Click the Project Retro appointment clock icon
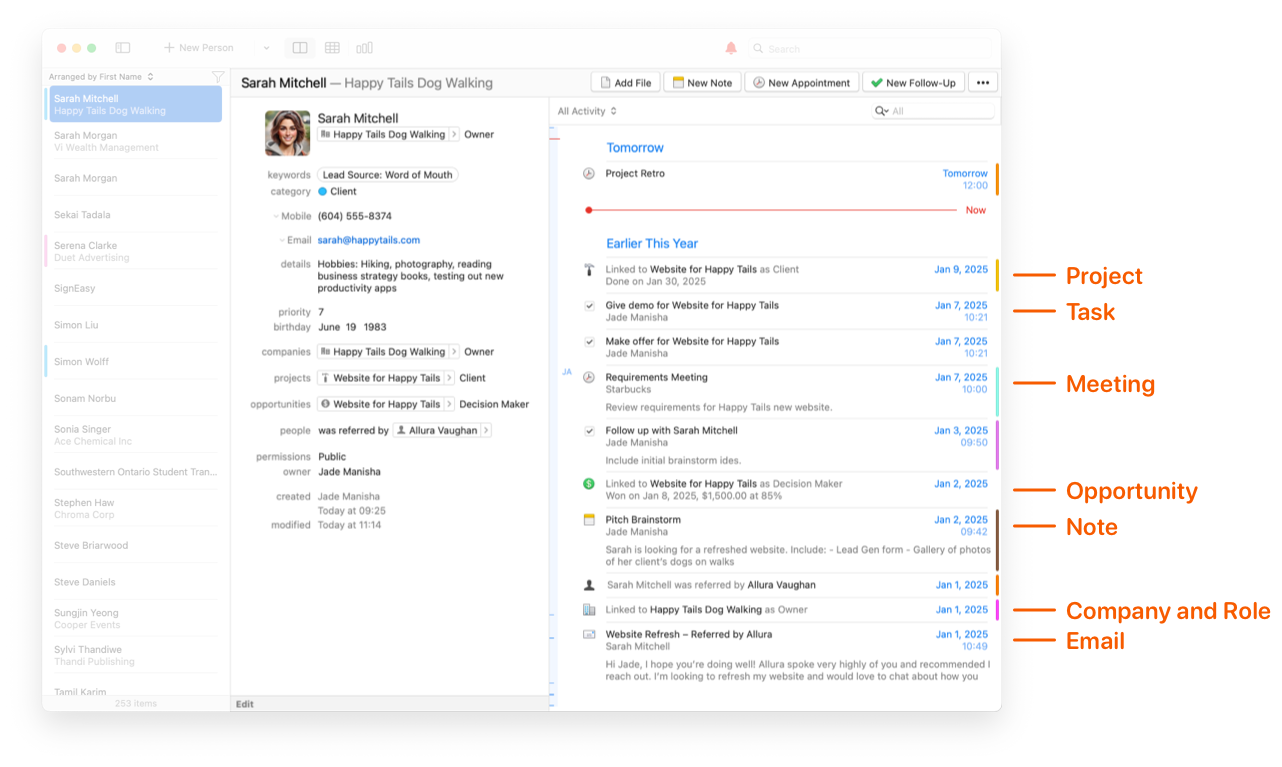Screen dimensions: 1282x767 (x=589, y=174)
